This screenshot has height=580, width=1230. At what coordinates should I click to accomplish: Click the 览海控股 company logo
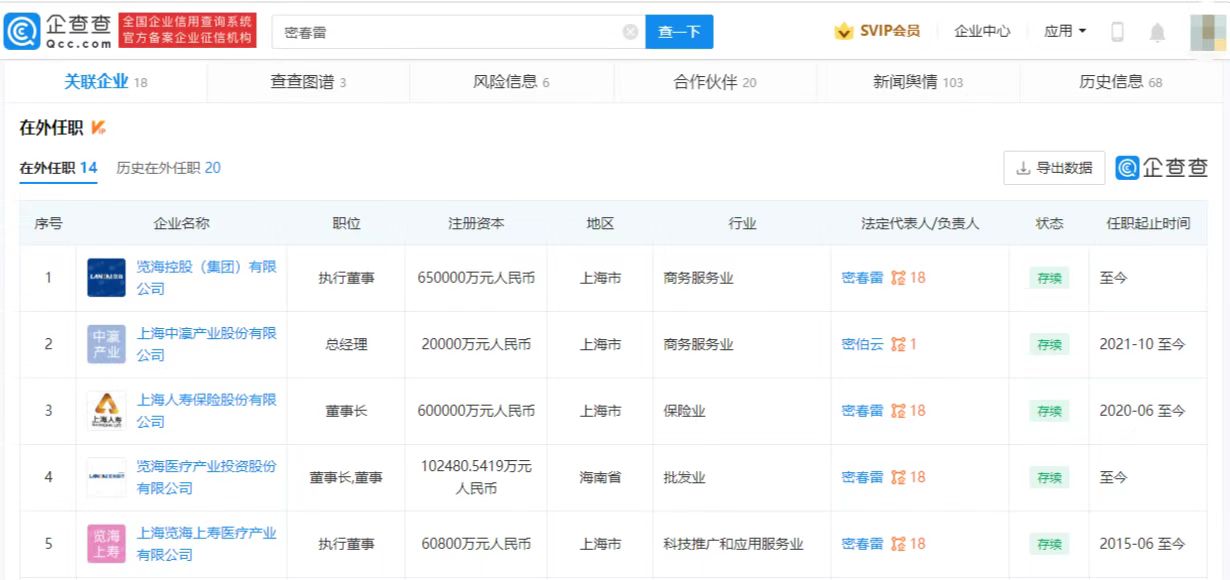[x=106, y=278]
